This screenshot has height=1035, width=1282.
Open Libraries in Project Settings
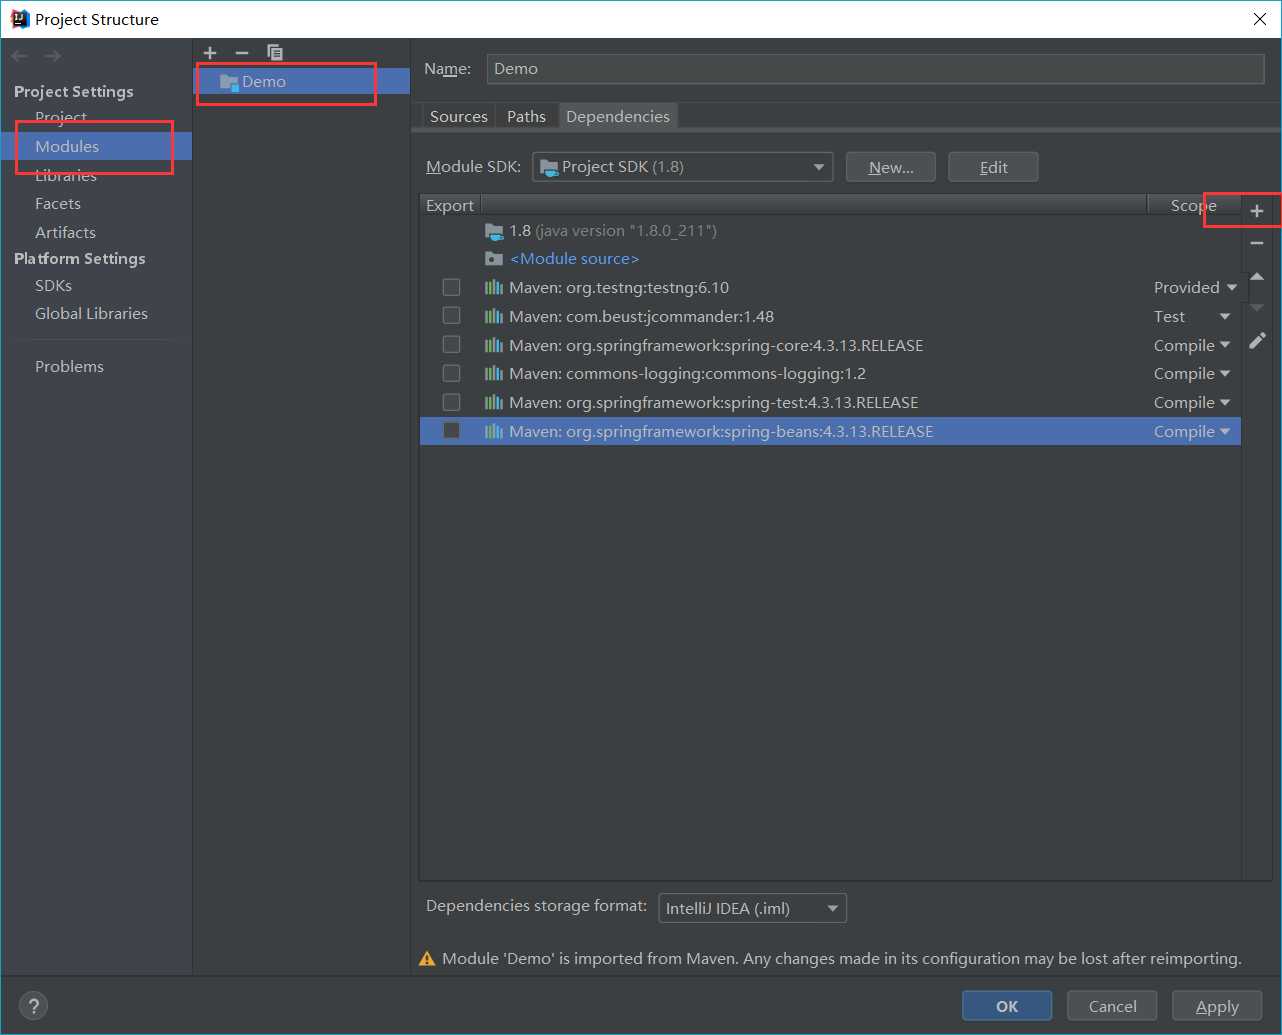click(x=66, y=175)
